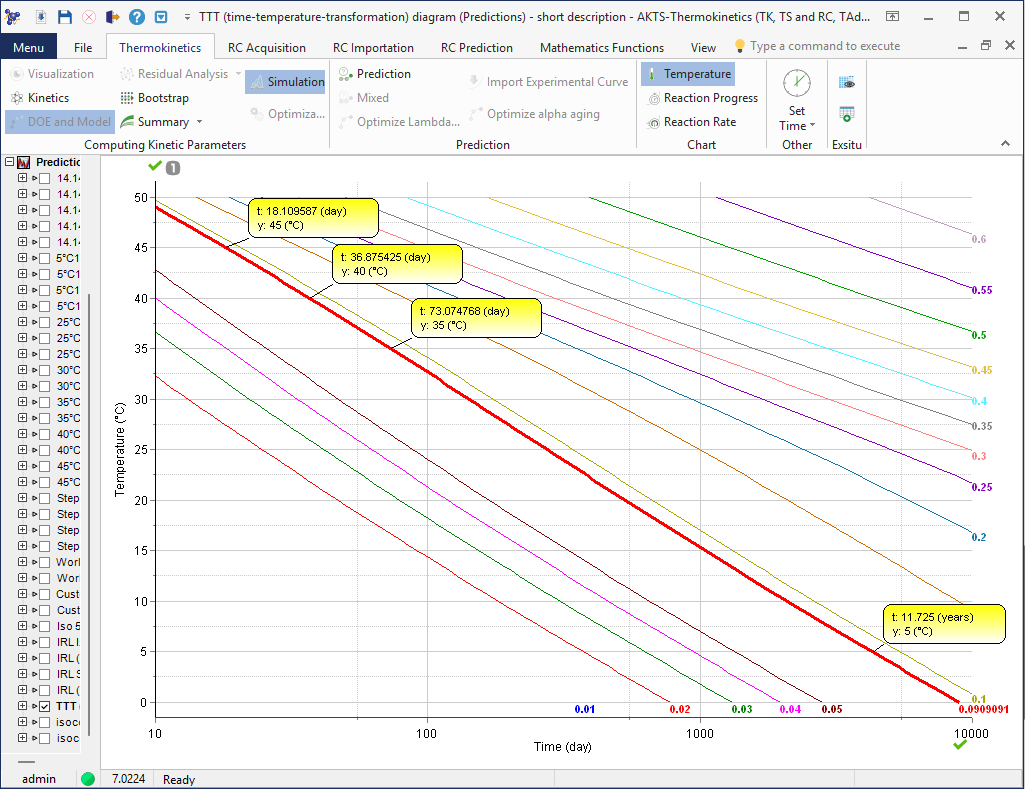The height and width of the screenshot is (789, 1025).
Task: Click the Save disk icon in title bar
Action: (x=64, y=17)
